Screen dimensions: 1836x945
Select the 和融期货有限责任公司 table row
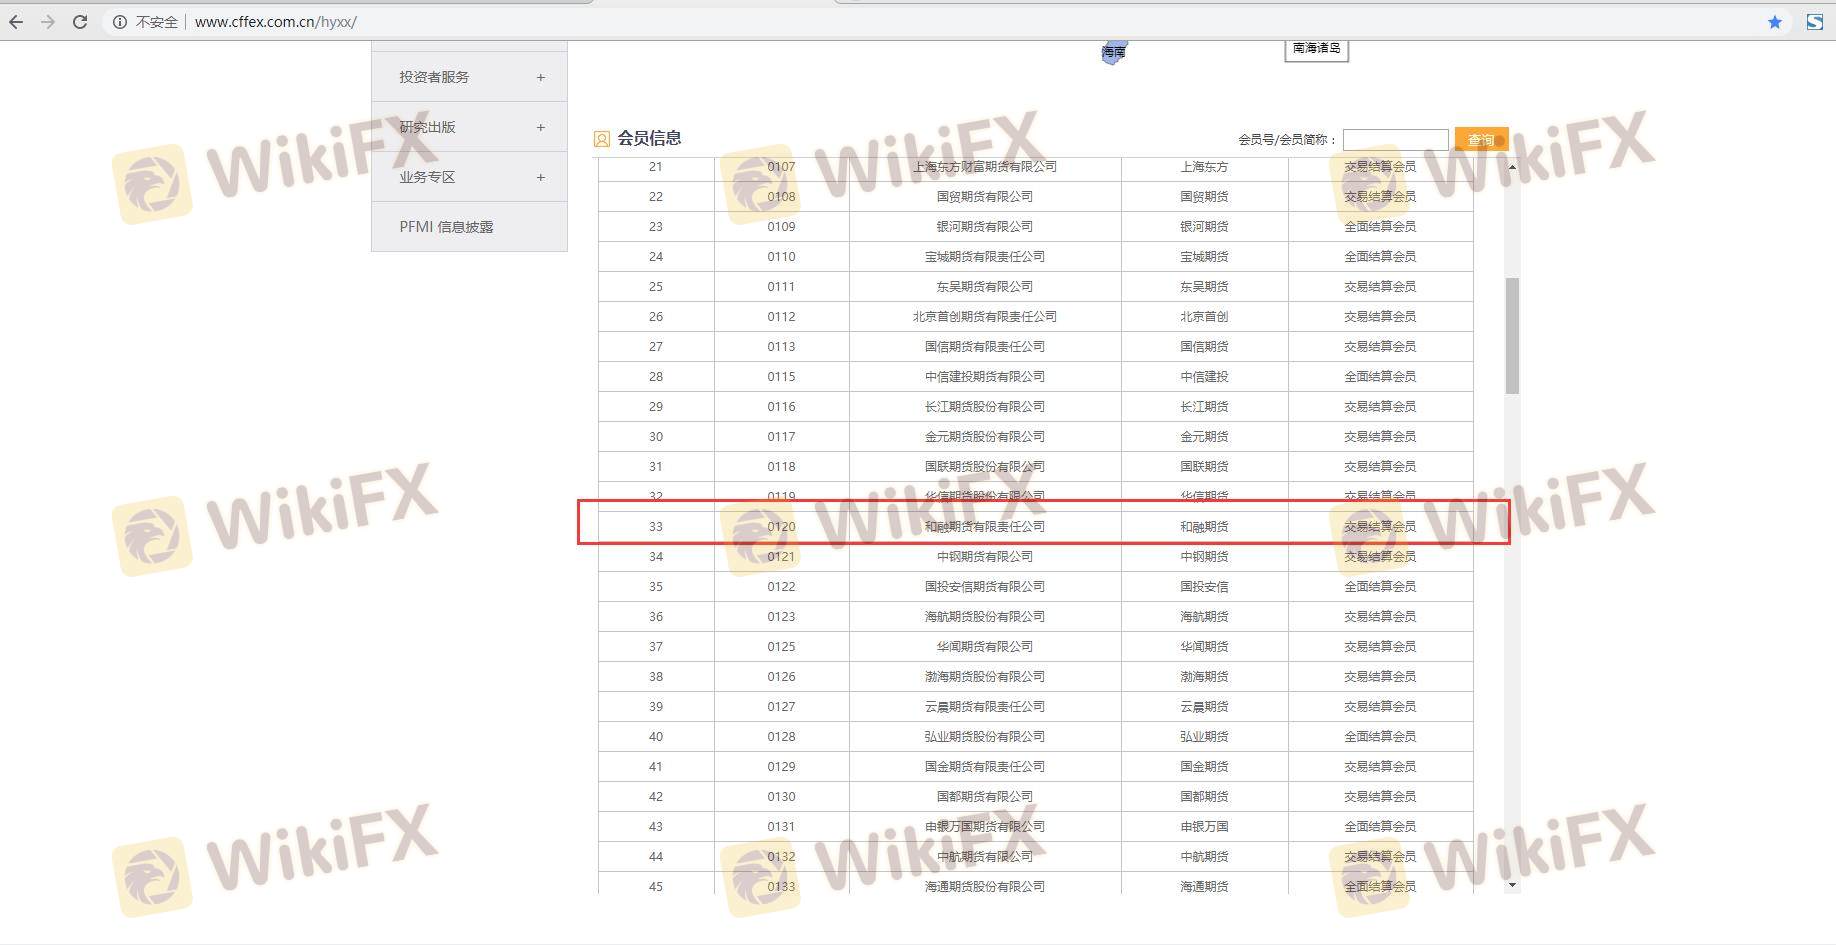[x=984, y=527]
